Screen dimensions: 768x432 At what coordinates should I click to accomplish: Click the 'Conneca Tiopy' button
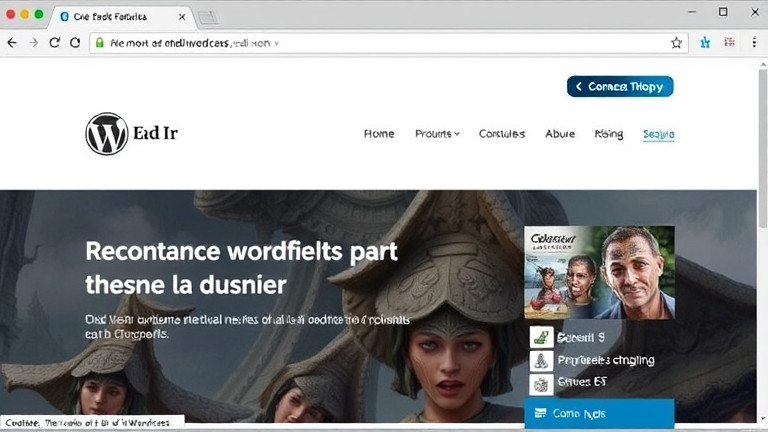[x=620, y=86]
